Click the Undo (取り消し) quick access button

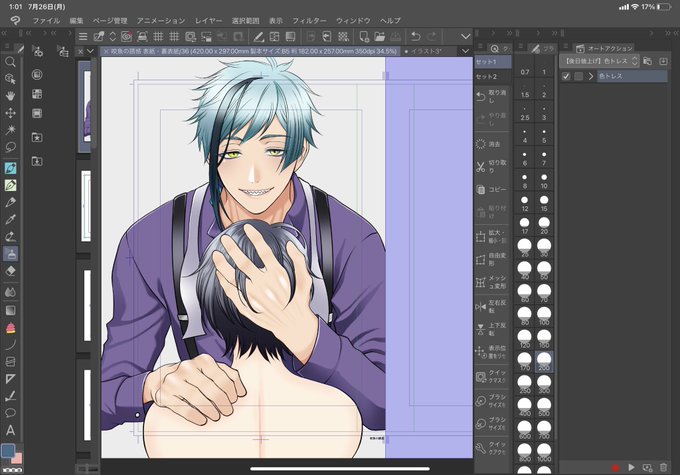492,96
